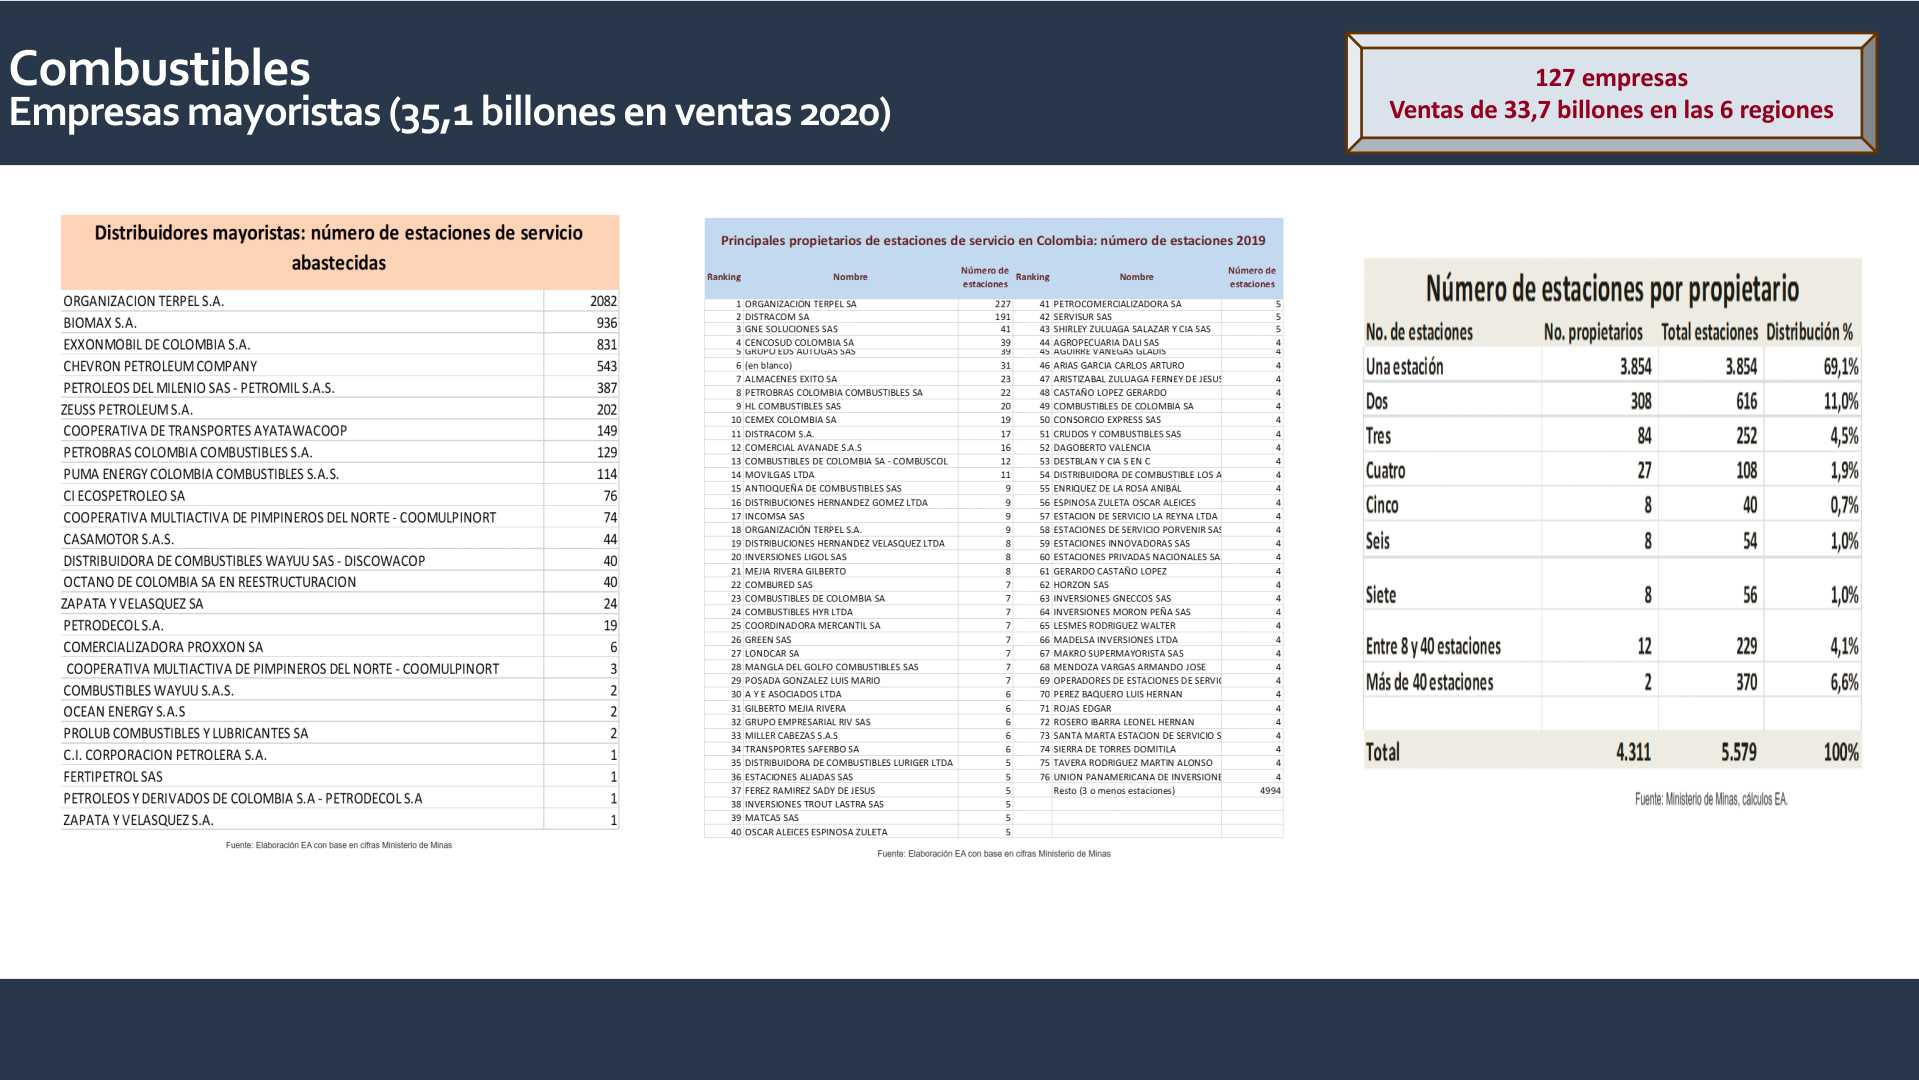Click 'HORZON SAS' row
This screenshot has width=1919, height=1080.
pos(1148,585)
